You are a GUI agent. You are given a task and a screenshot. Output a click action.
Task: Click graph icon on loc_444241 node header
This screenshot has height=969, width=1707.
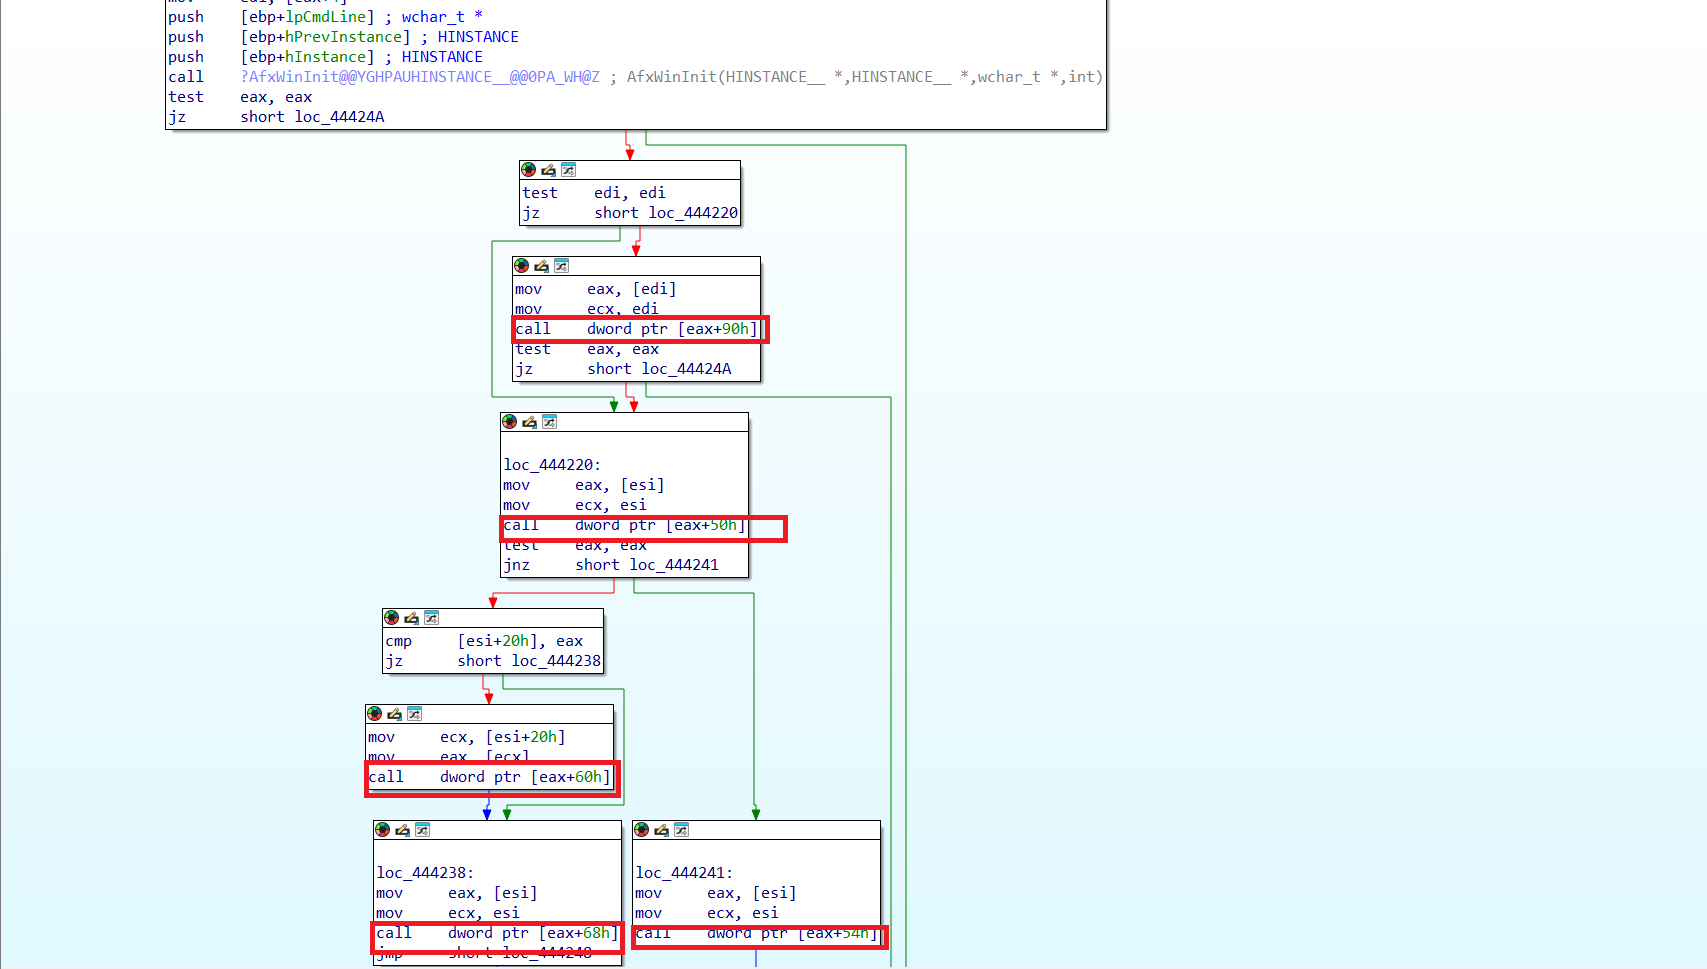pos(681,830)
